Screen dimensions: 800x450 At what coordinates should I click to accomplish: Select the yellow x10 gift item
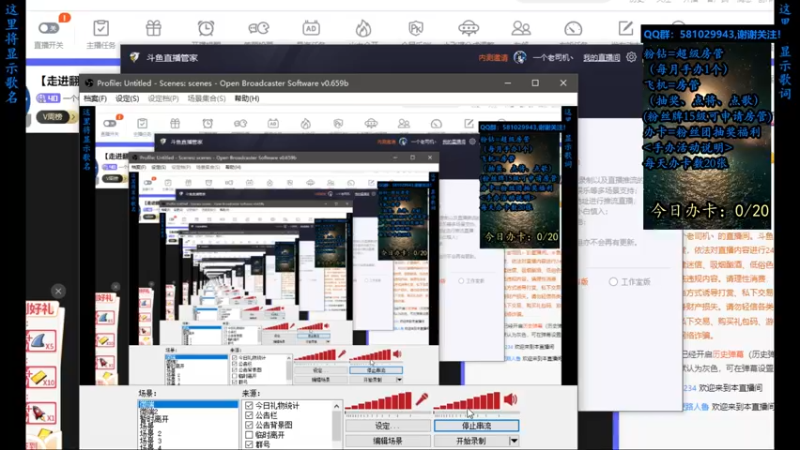click(x=41, y=378)
